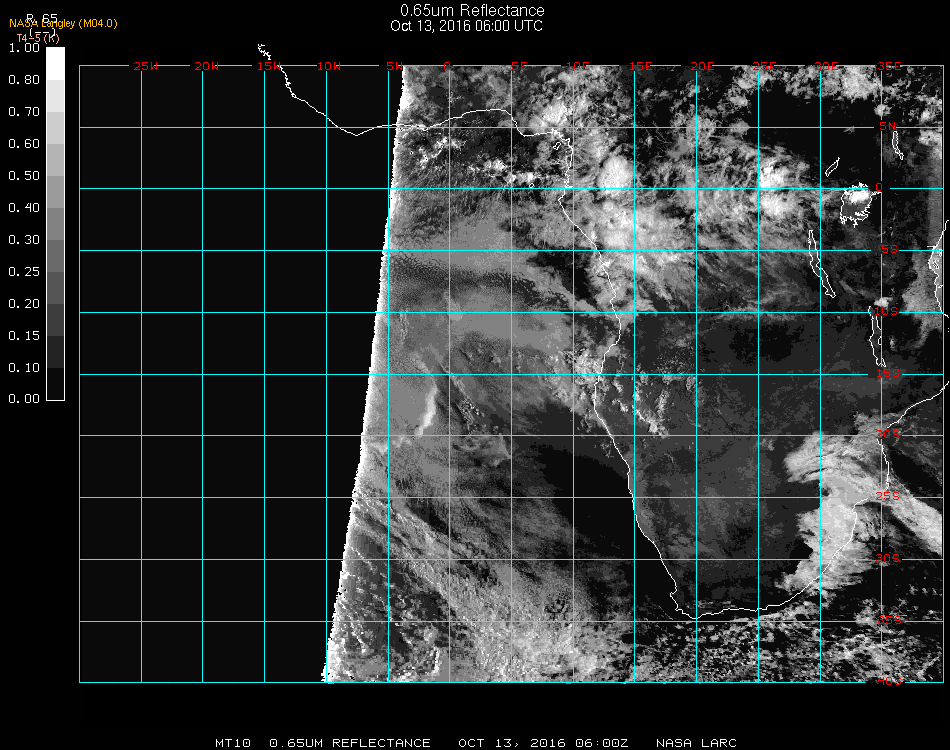This screenshot has width=950, height=750.
Task: Click the 30E longitude label
Action: [x=826, y=66]
